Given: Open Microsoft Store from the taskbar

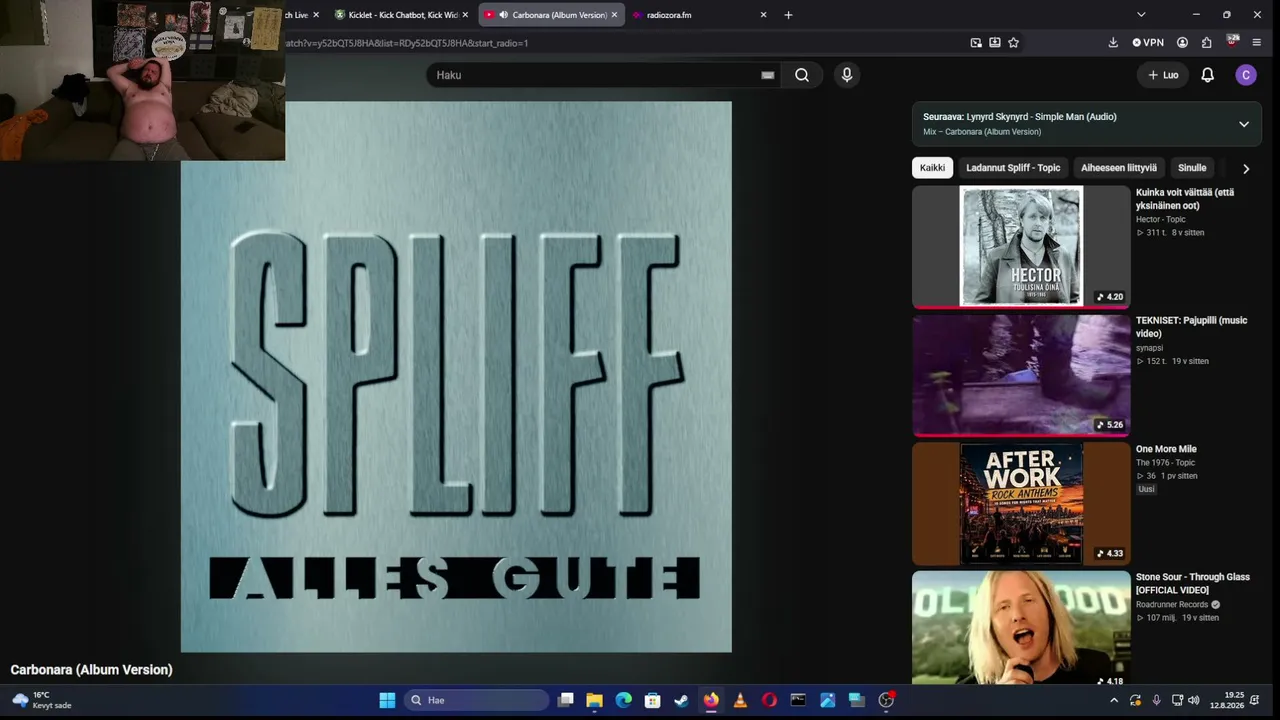Looking at the screenshot, I should point(652,700).
